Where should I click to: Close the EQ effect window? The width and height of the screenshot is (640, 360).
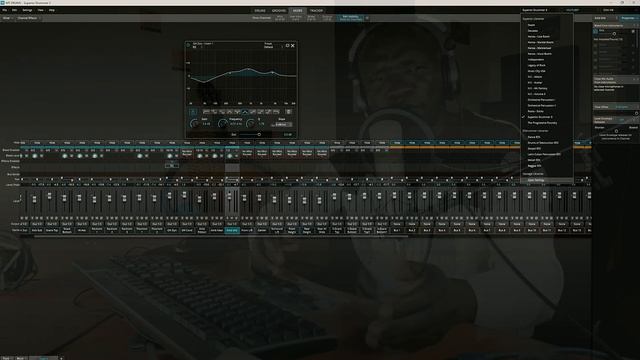pyautogui.click(x=293, y=45)
